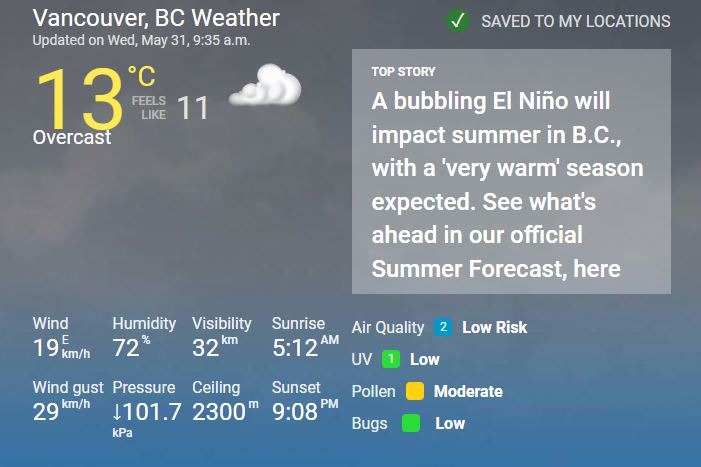Click the 13 degree temperature reading
Screen dimensions: 701x467
(80, 98)
